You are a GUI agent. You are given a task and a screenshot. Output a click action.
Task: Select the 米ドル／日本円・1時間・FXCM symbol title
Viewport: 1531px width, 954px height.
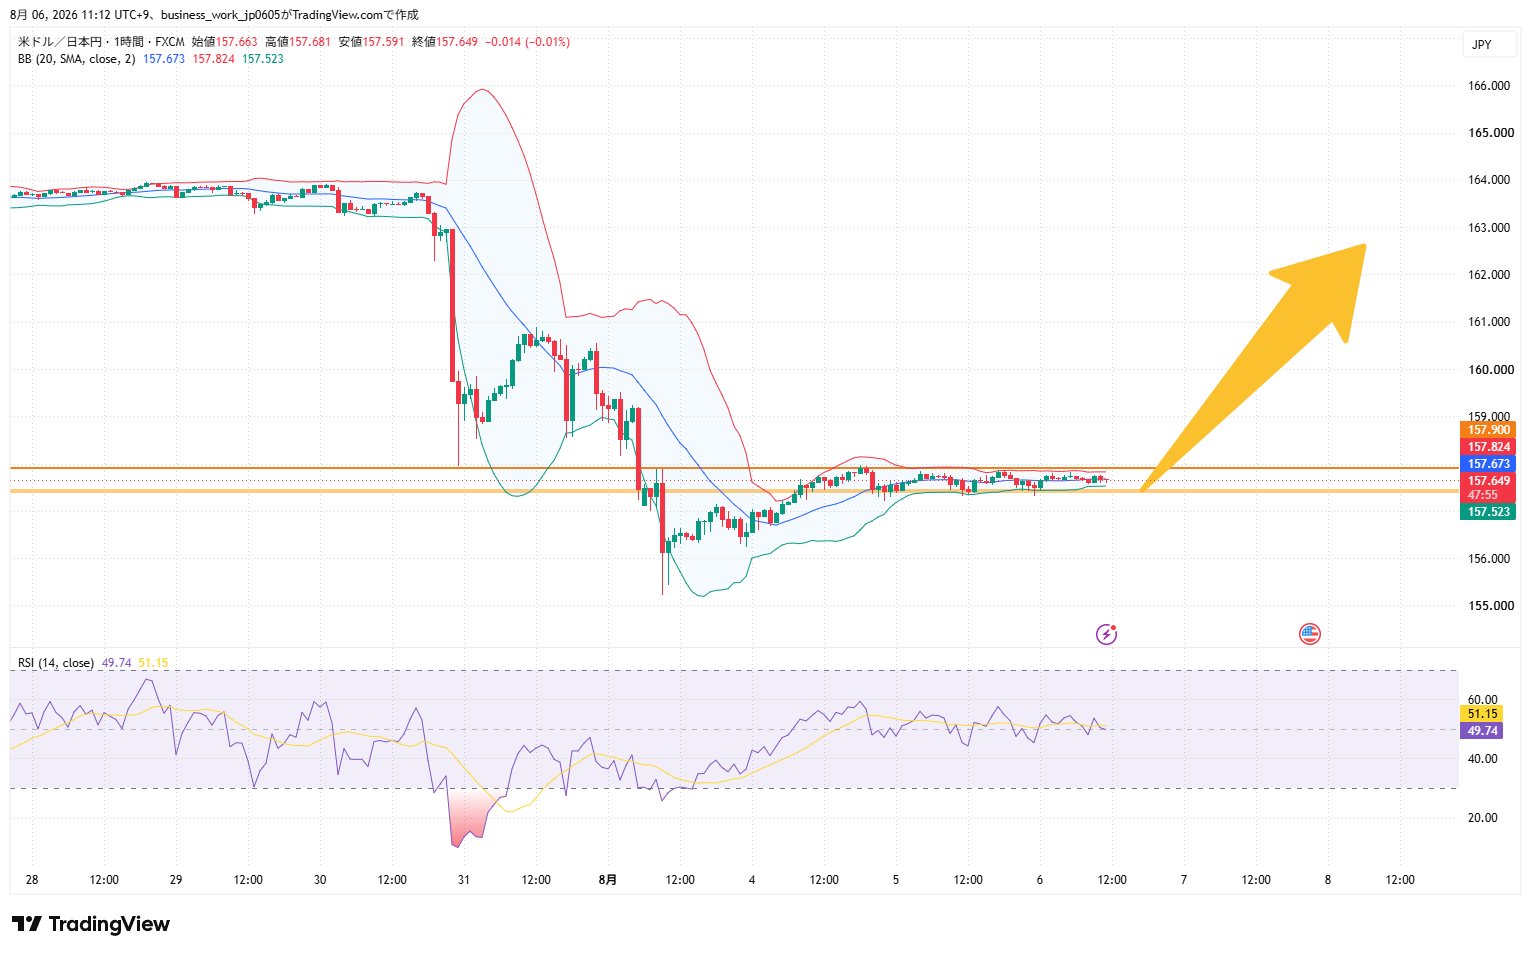101,42
